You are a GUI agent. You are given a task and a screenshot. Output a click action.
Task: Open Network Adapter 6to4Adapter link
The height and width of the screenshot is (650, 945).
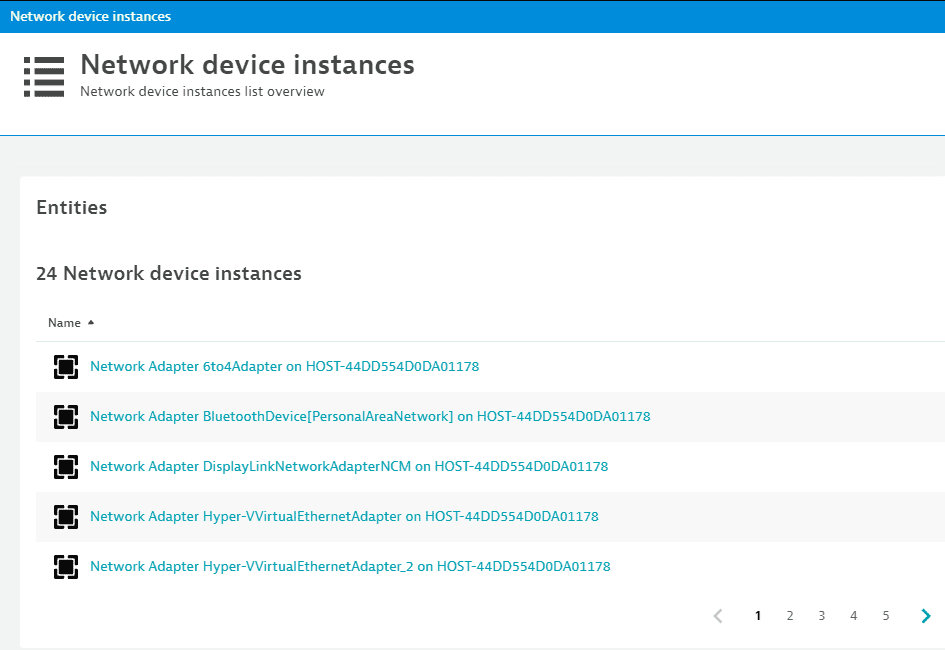tap(284, 367)
